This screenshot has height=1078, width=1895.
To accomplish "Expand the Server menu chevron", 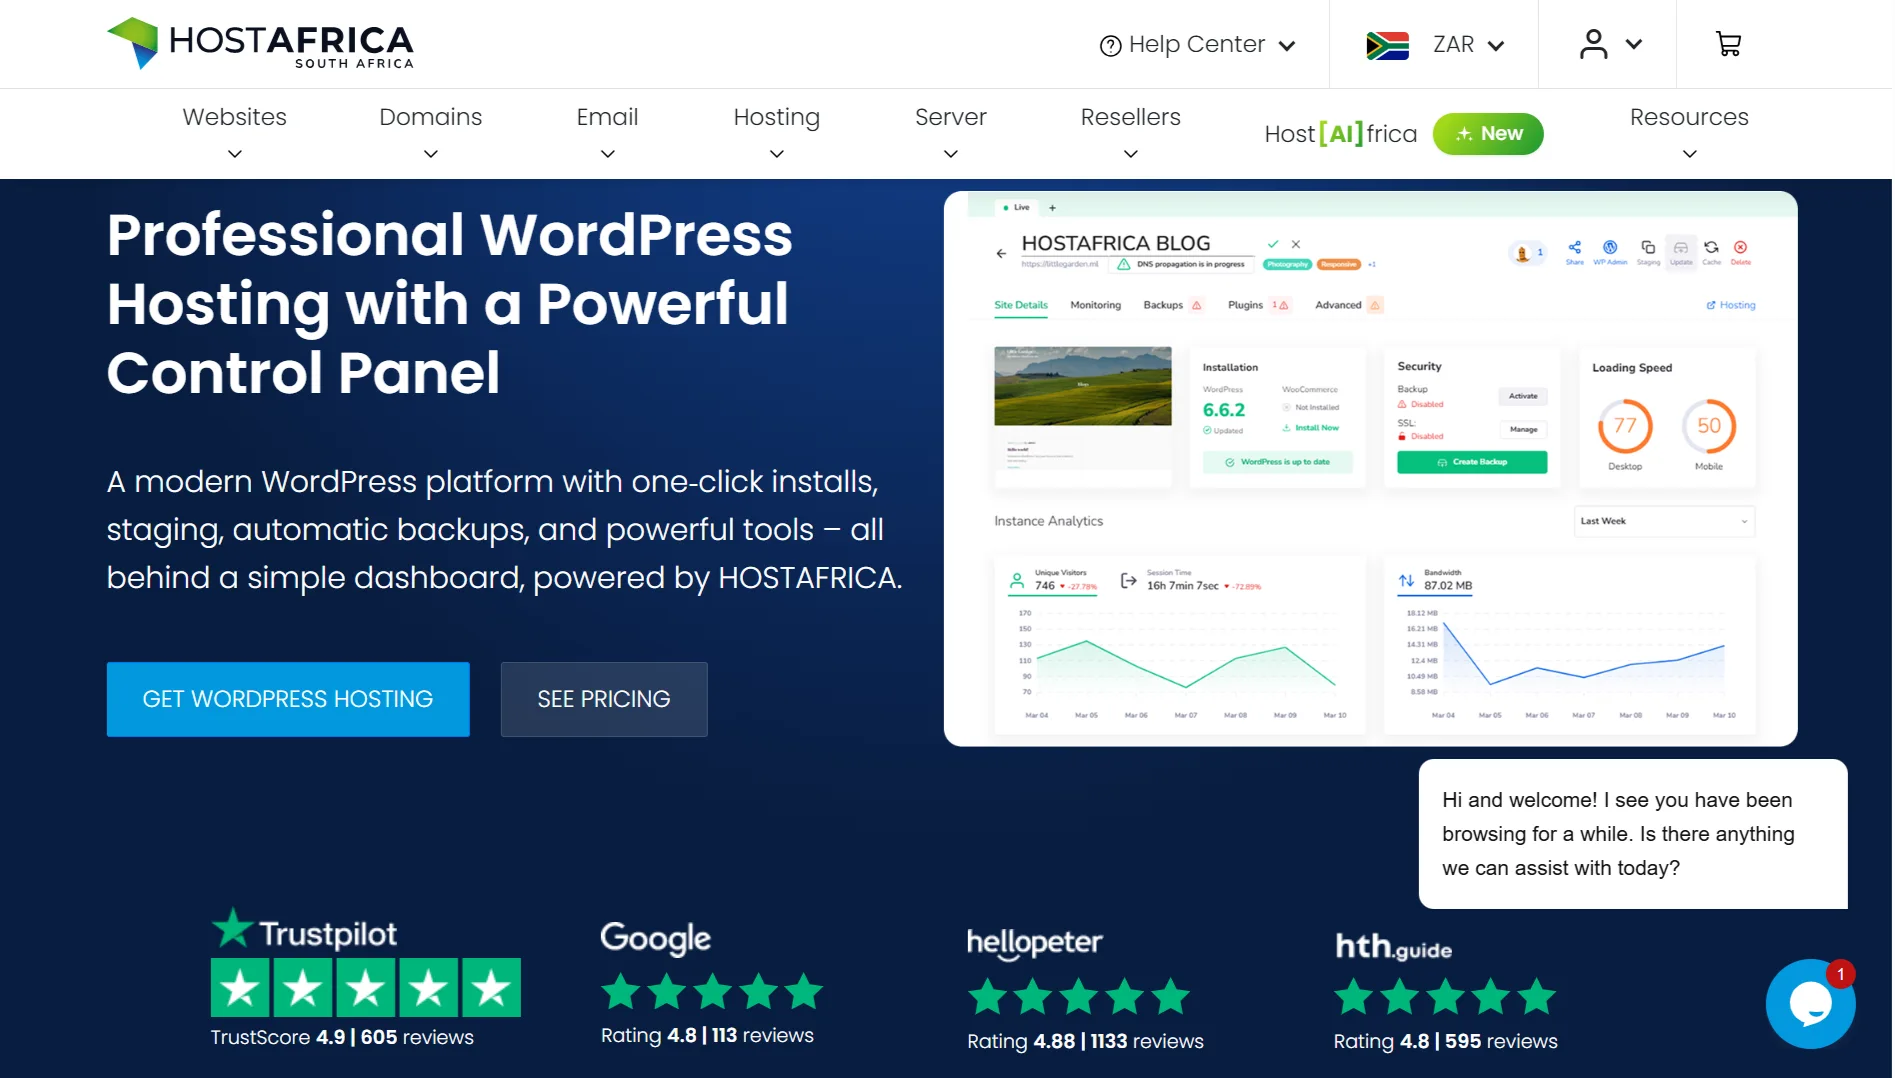I will coord(951,154).
